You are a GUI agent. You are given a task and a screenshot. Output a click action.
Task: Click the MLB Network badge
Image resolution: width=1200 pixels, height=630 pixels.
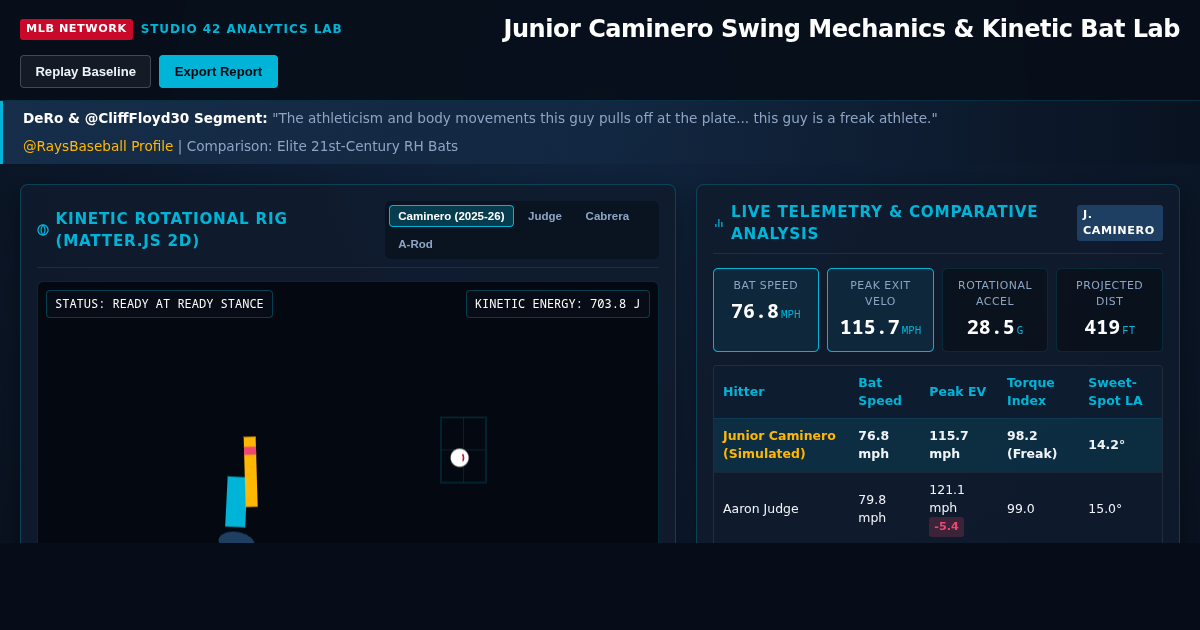[76, 29]
